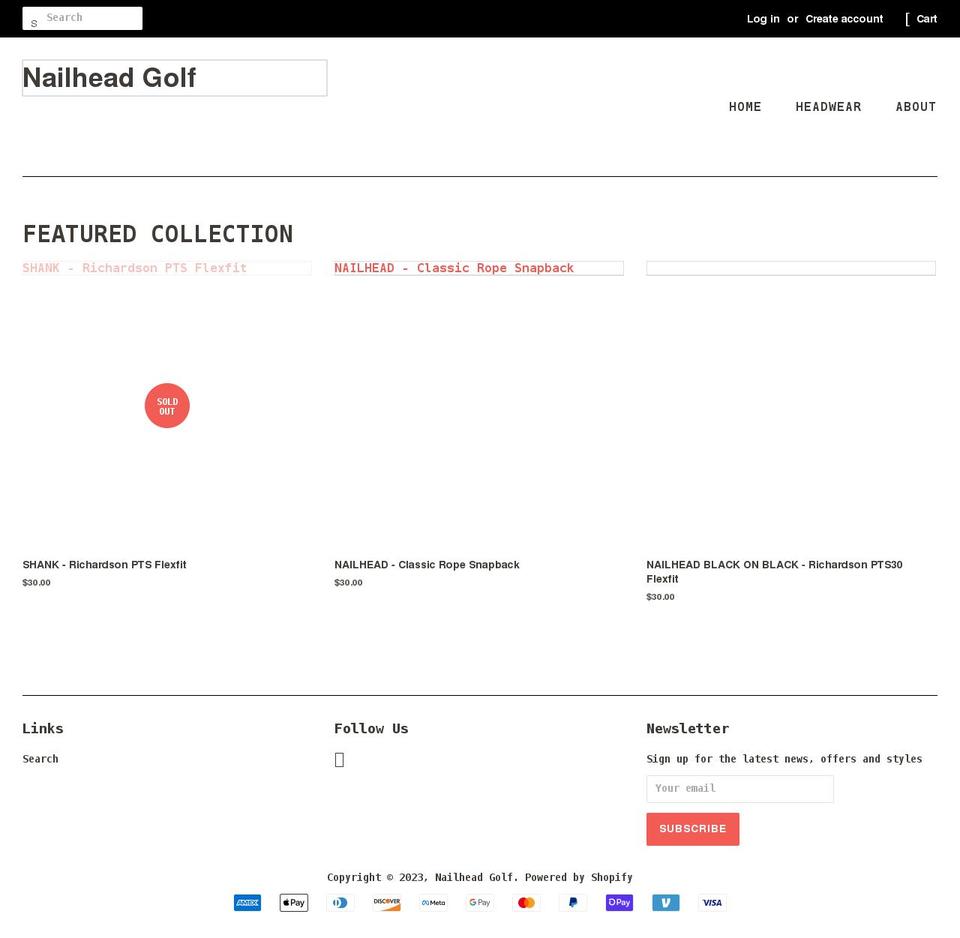Click the Meta Pay payment icon
The width and height of the screenshot is (960, 938).
[433, 902]
